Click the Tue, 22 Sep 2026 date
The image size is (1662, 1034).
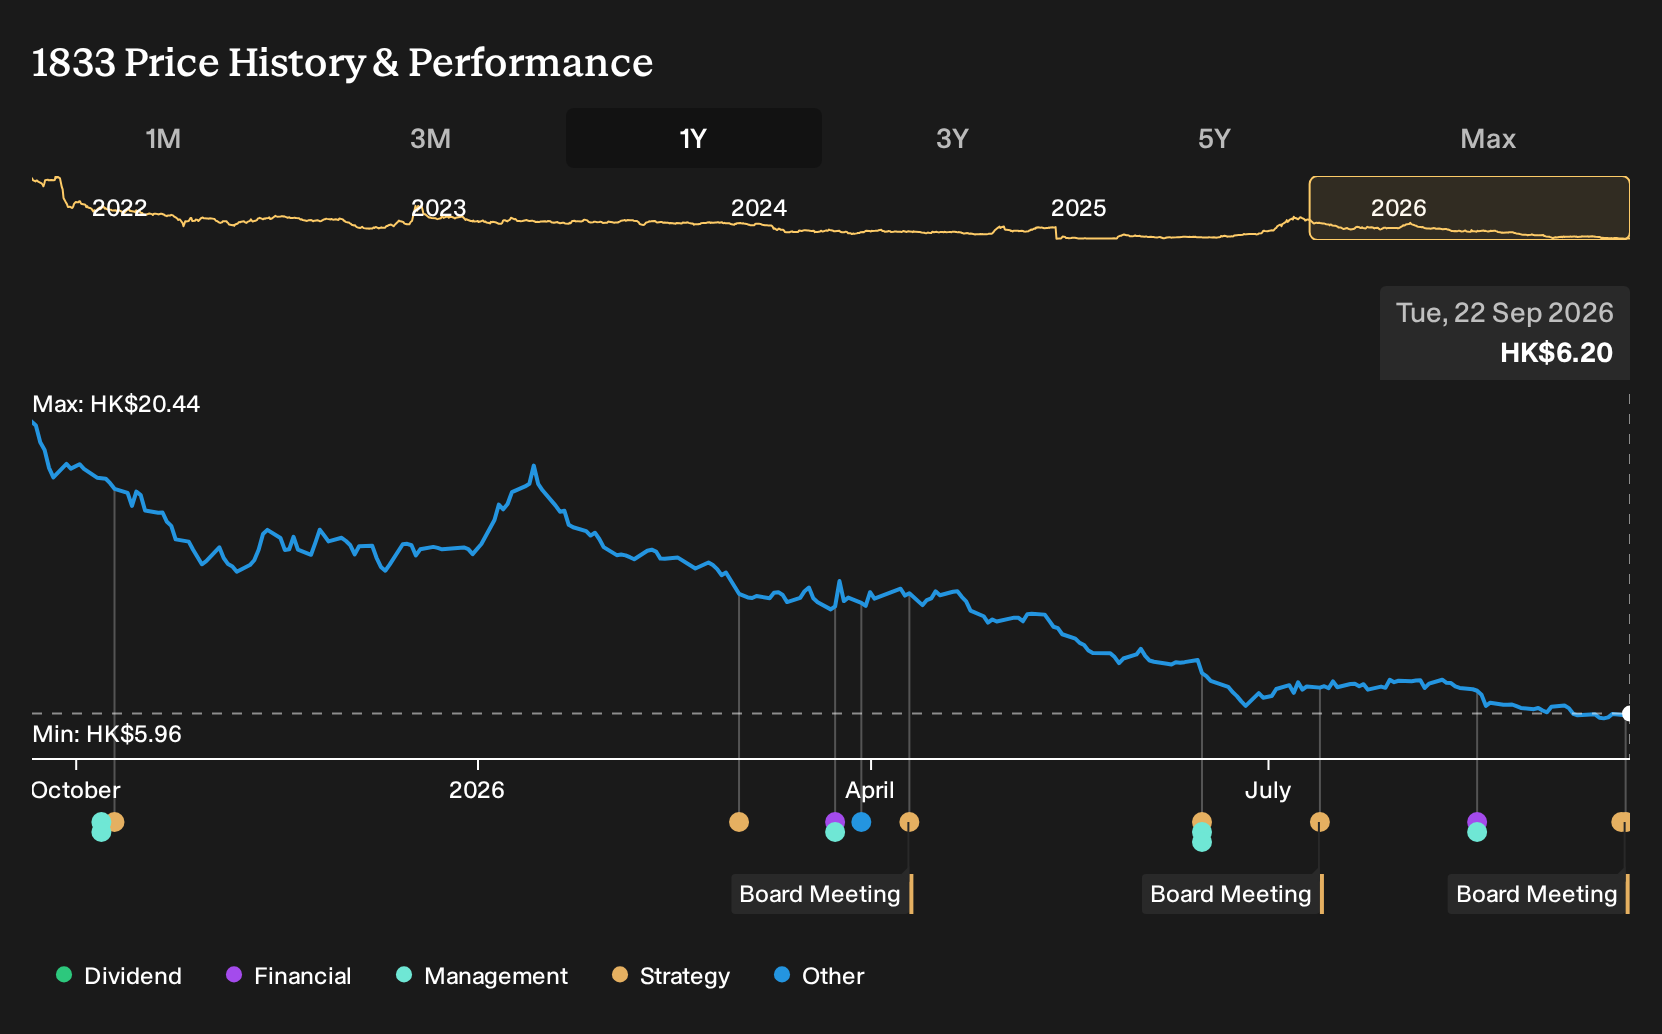[x=1505, y=312]
